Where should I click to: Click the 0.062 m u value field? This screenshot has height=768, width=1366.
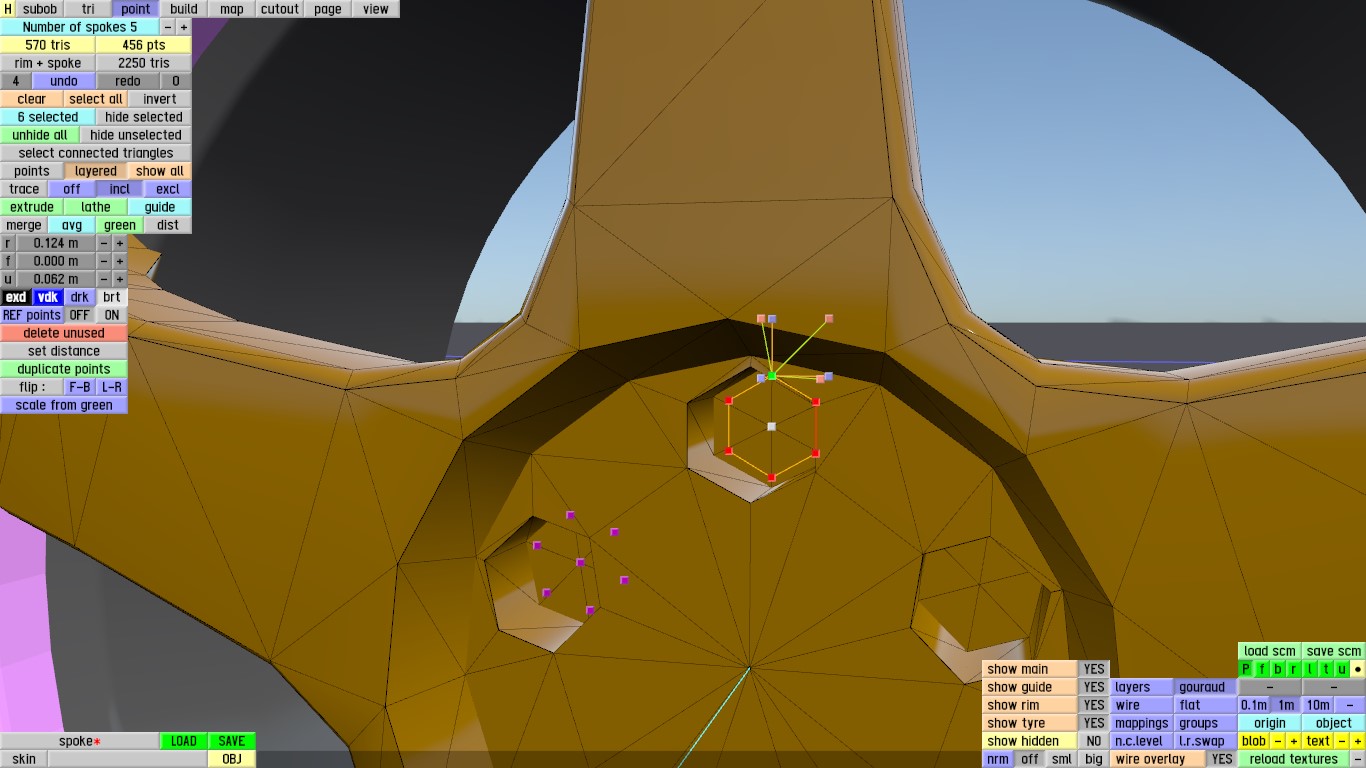pos(56,279)
